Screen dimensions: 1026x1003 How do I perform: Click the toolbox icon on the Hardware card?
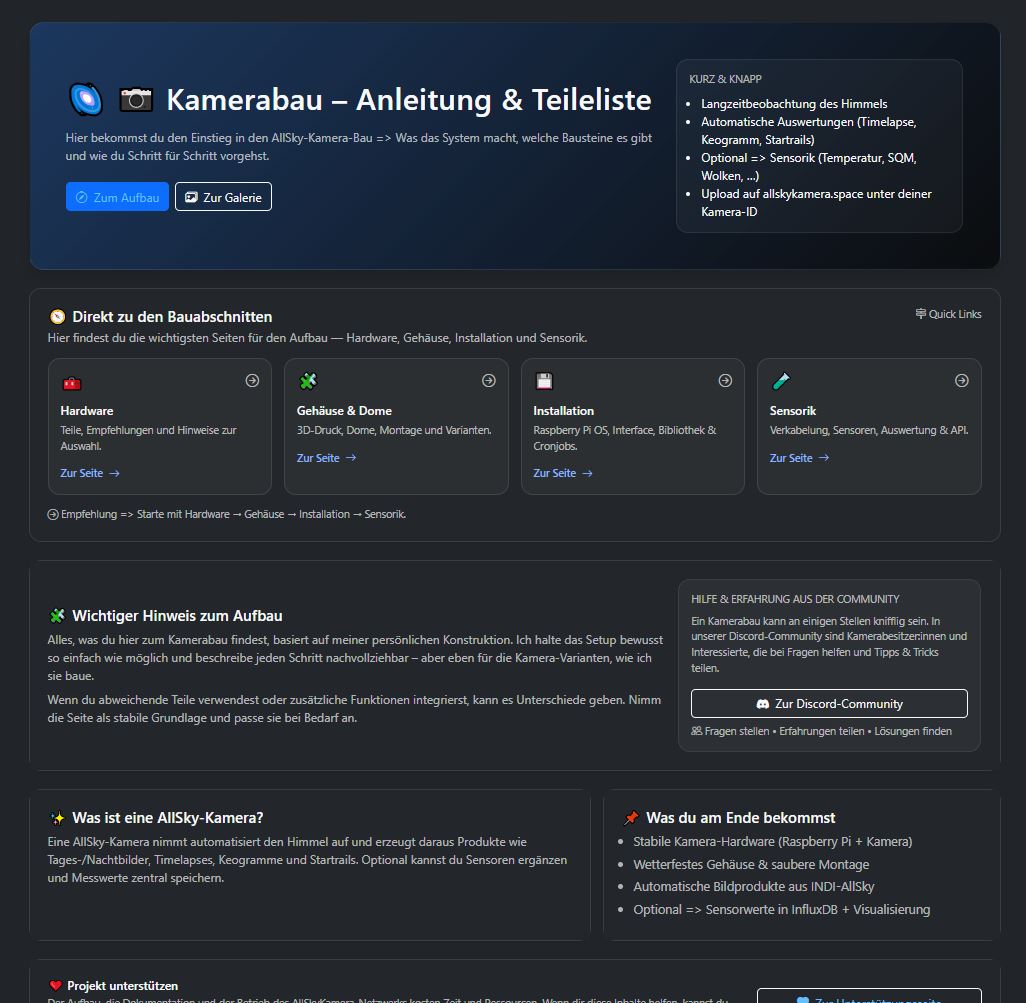tap(70, 381)
